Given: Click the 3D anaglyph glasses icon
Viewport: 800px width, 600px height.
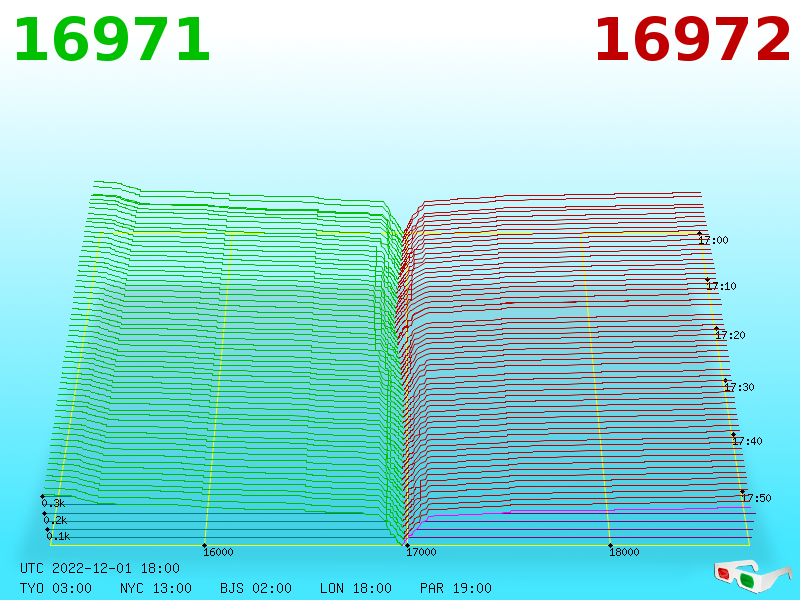Looking at the screenshot, I should point(752,577).
